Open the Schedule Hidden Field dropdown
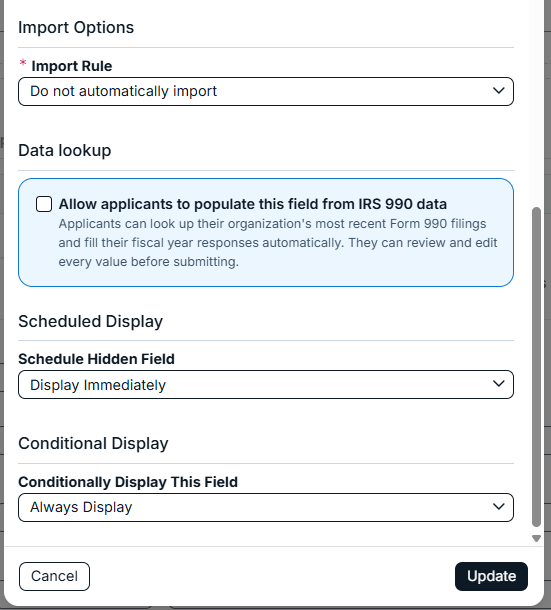This screenshot has height=610, width=551. tap(266, 385)
